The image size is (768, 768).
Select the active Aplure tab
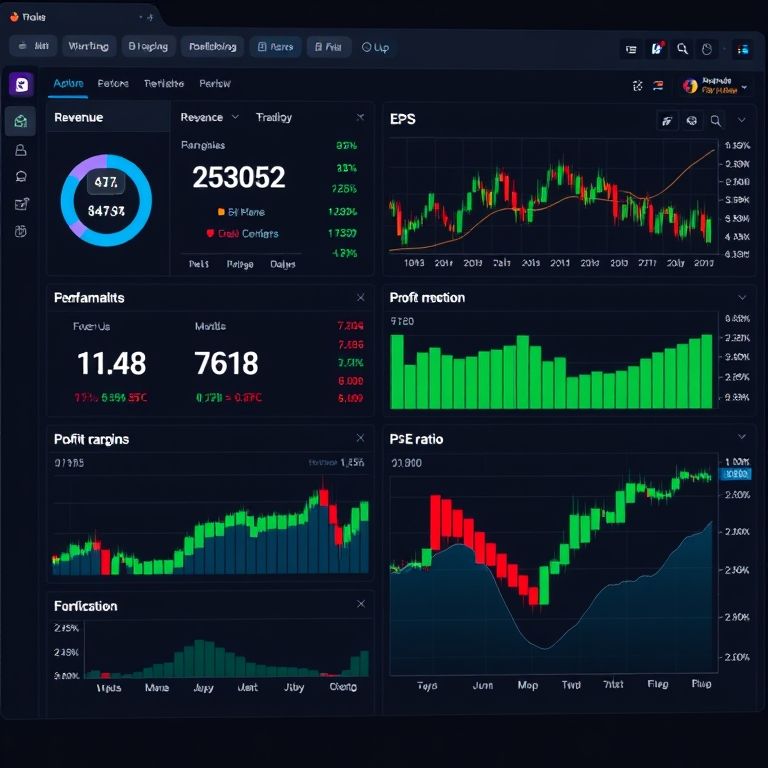[68, 84]
